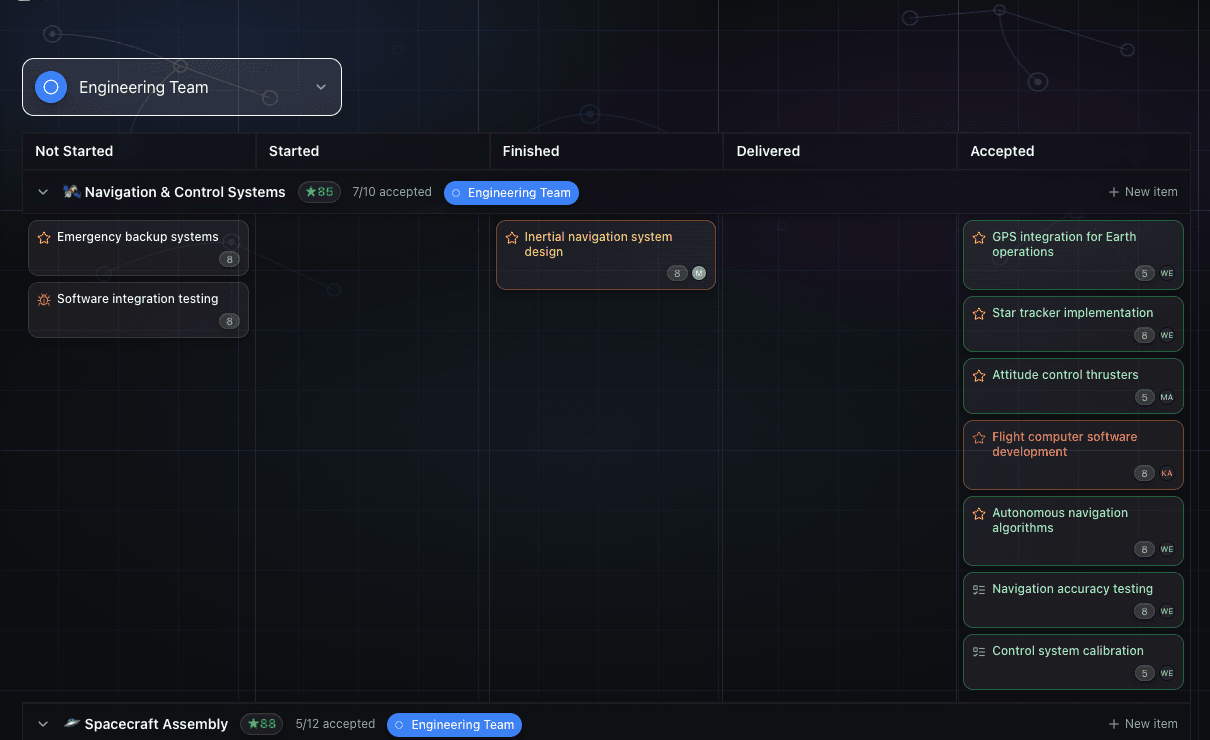Select the Not Started column header
Image resolution: width=1210 pixels, height=740 pixels.
74,151
